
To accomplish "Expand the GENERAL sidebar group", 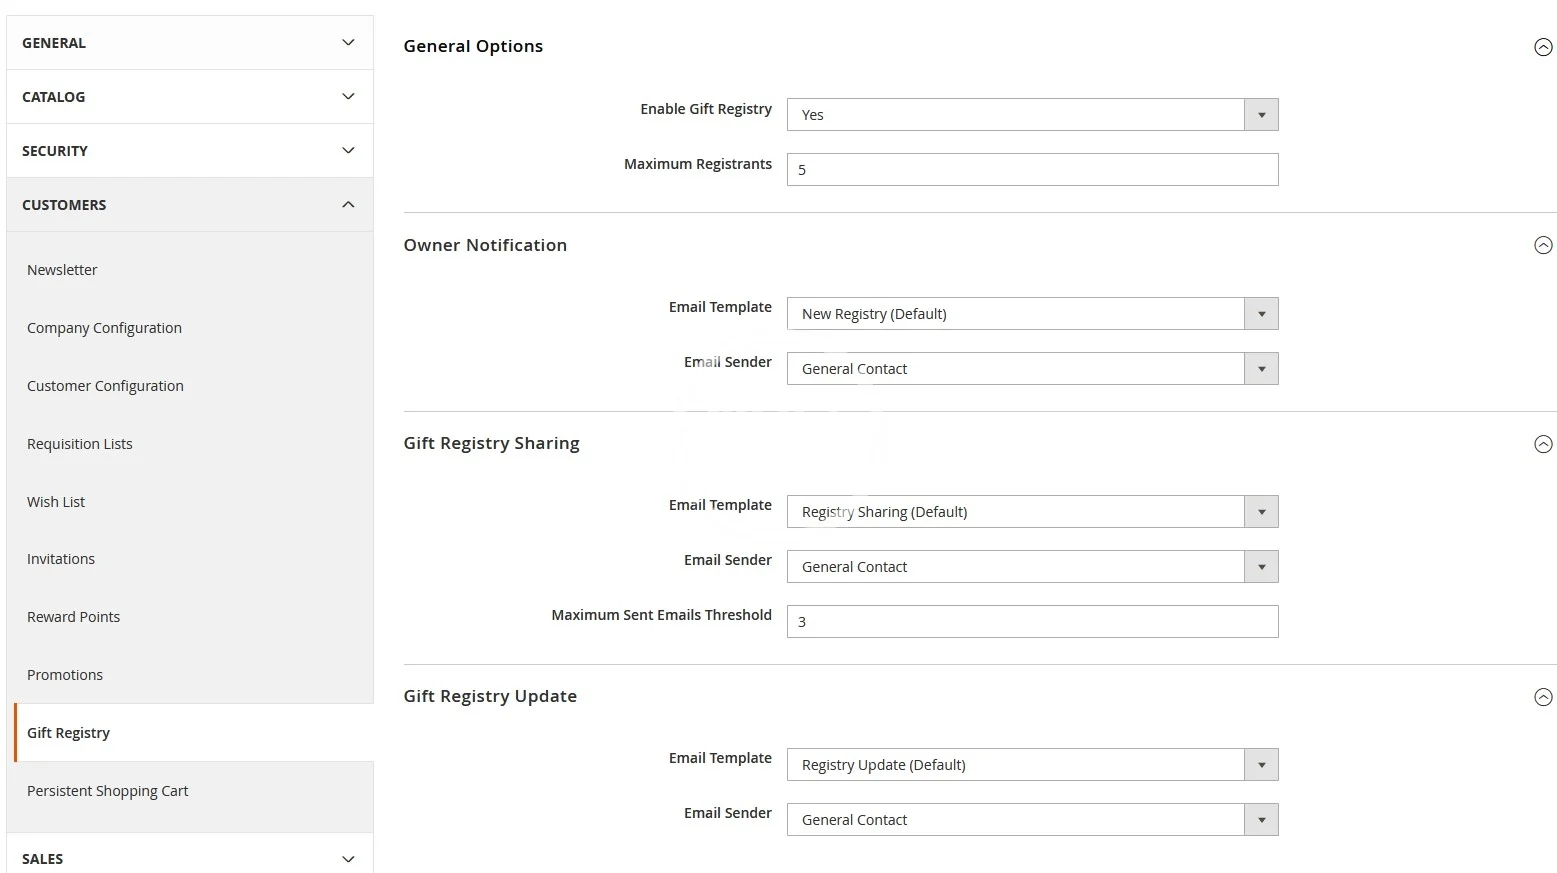I will coord(190,43).
